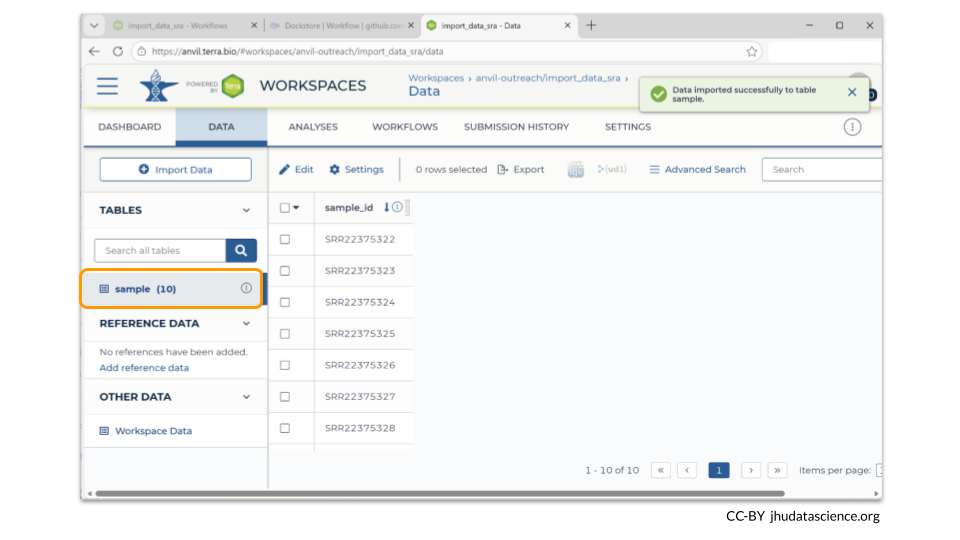
Task: Click the 0 rows selected label
Action: [451, 170]
